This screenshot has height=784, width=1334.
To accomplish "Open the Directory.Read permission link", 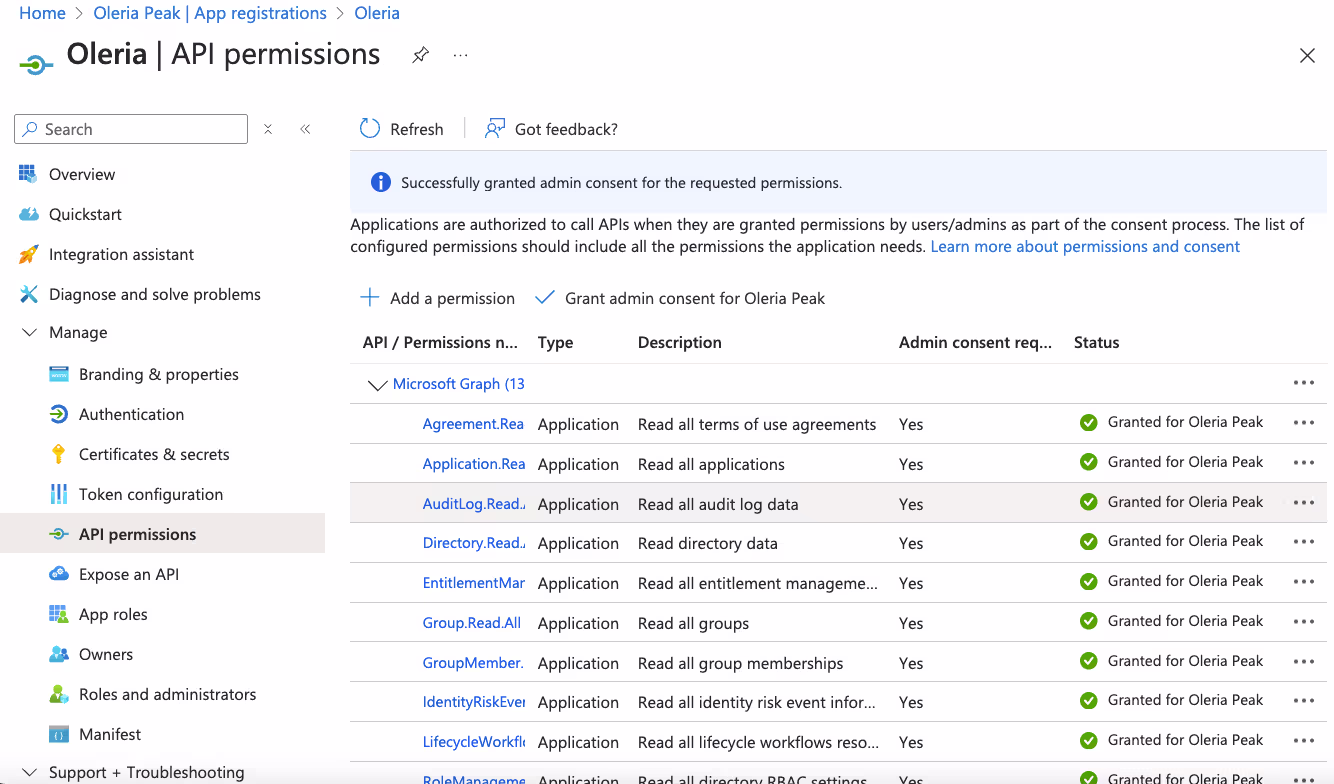I will point(473,543).
